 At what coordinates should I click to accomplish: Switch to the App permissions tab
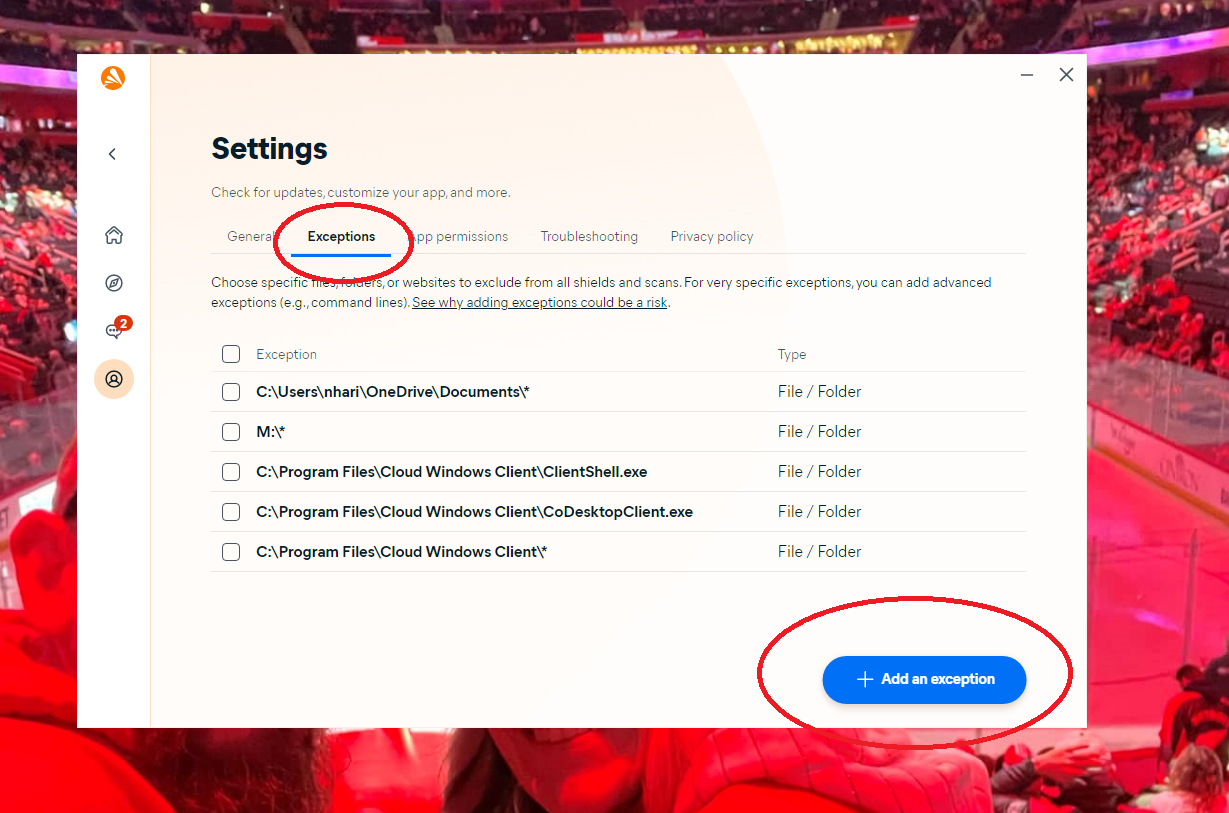tap(458, 237)
